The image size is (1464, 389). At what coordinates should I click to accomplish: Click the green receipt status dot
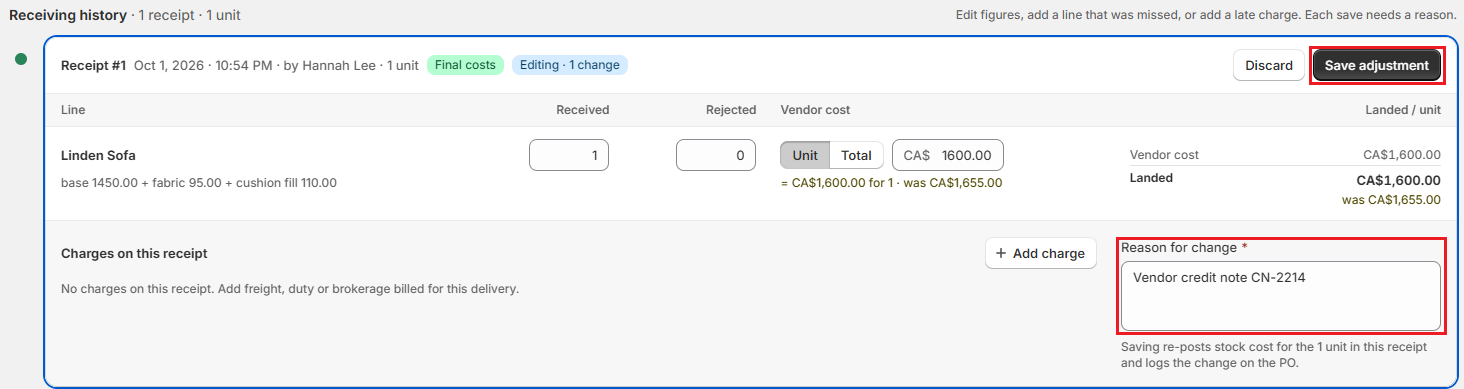click(x=21, y=59)
